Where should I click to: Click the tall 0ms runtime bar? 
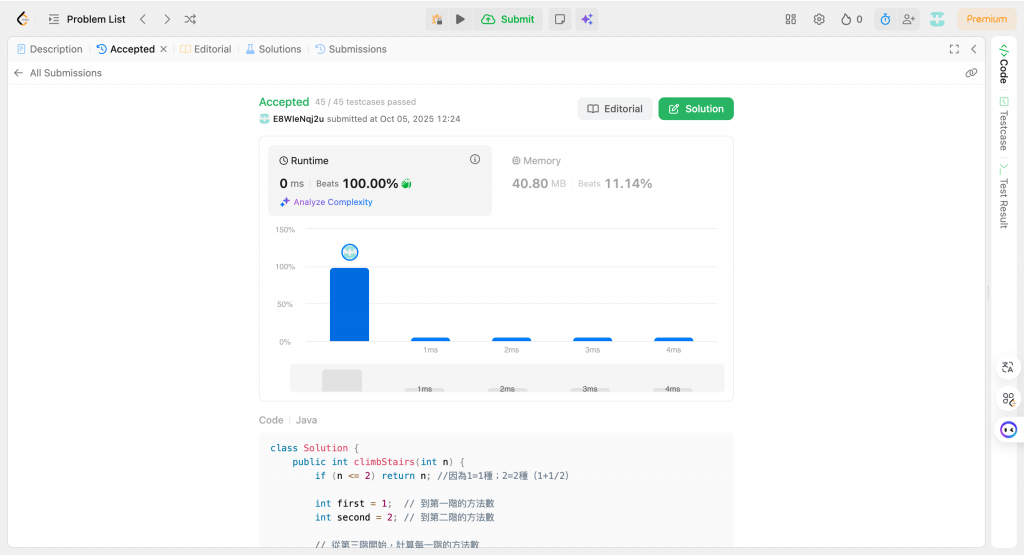pyautogui.click(x=349, y=304)
